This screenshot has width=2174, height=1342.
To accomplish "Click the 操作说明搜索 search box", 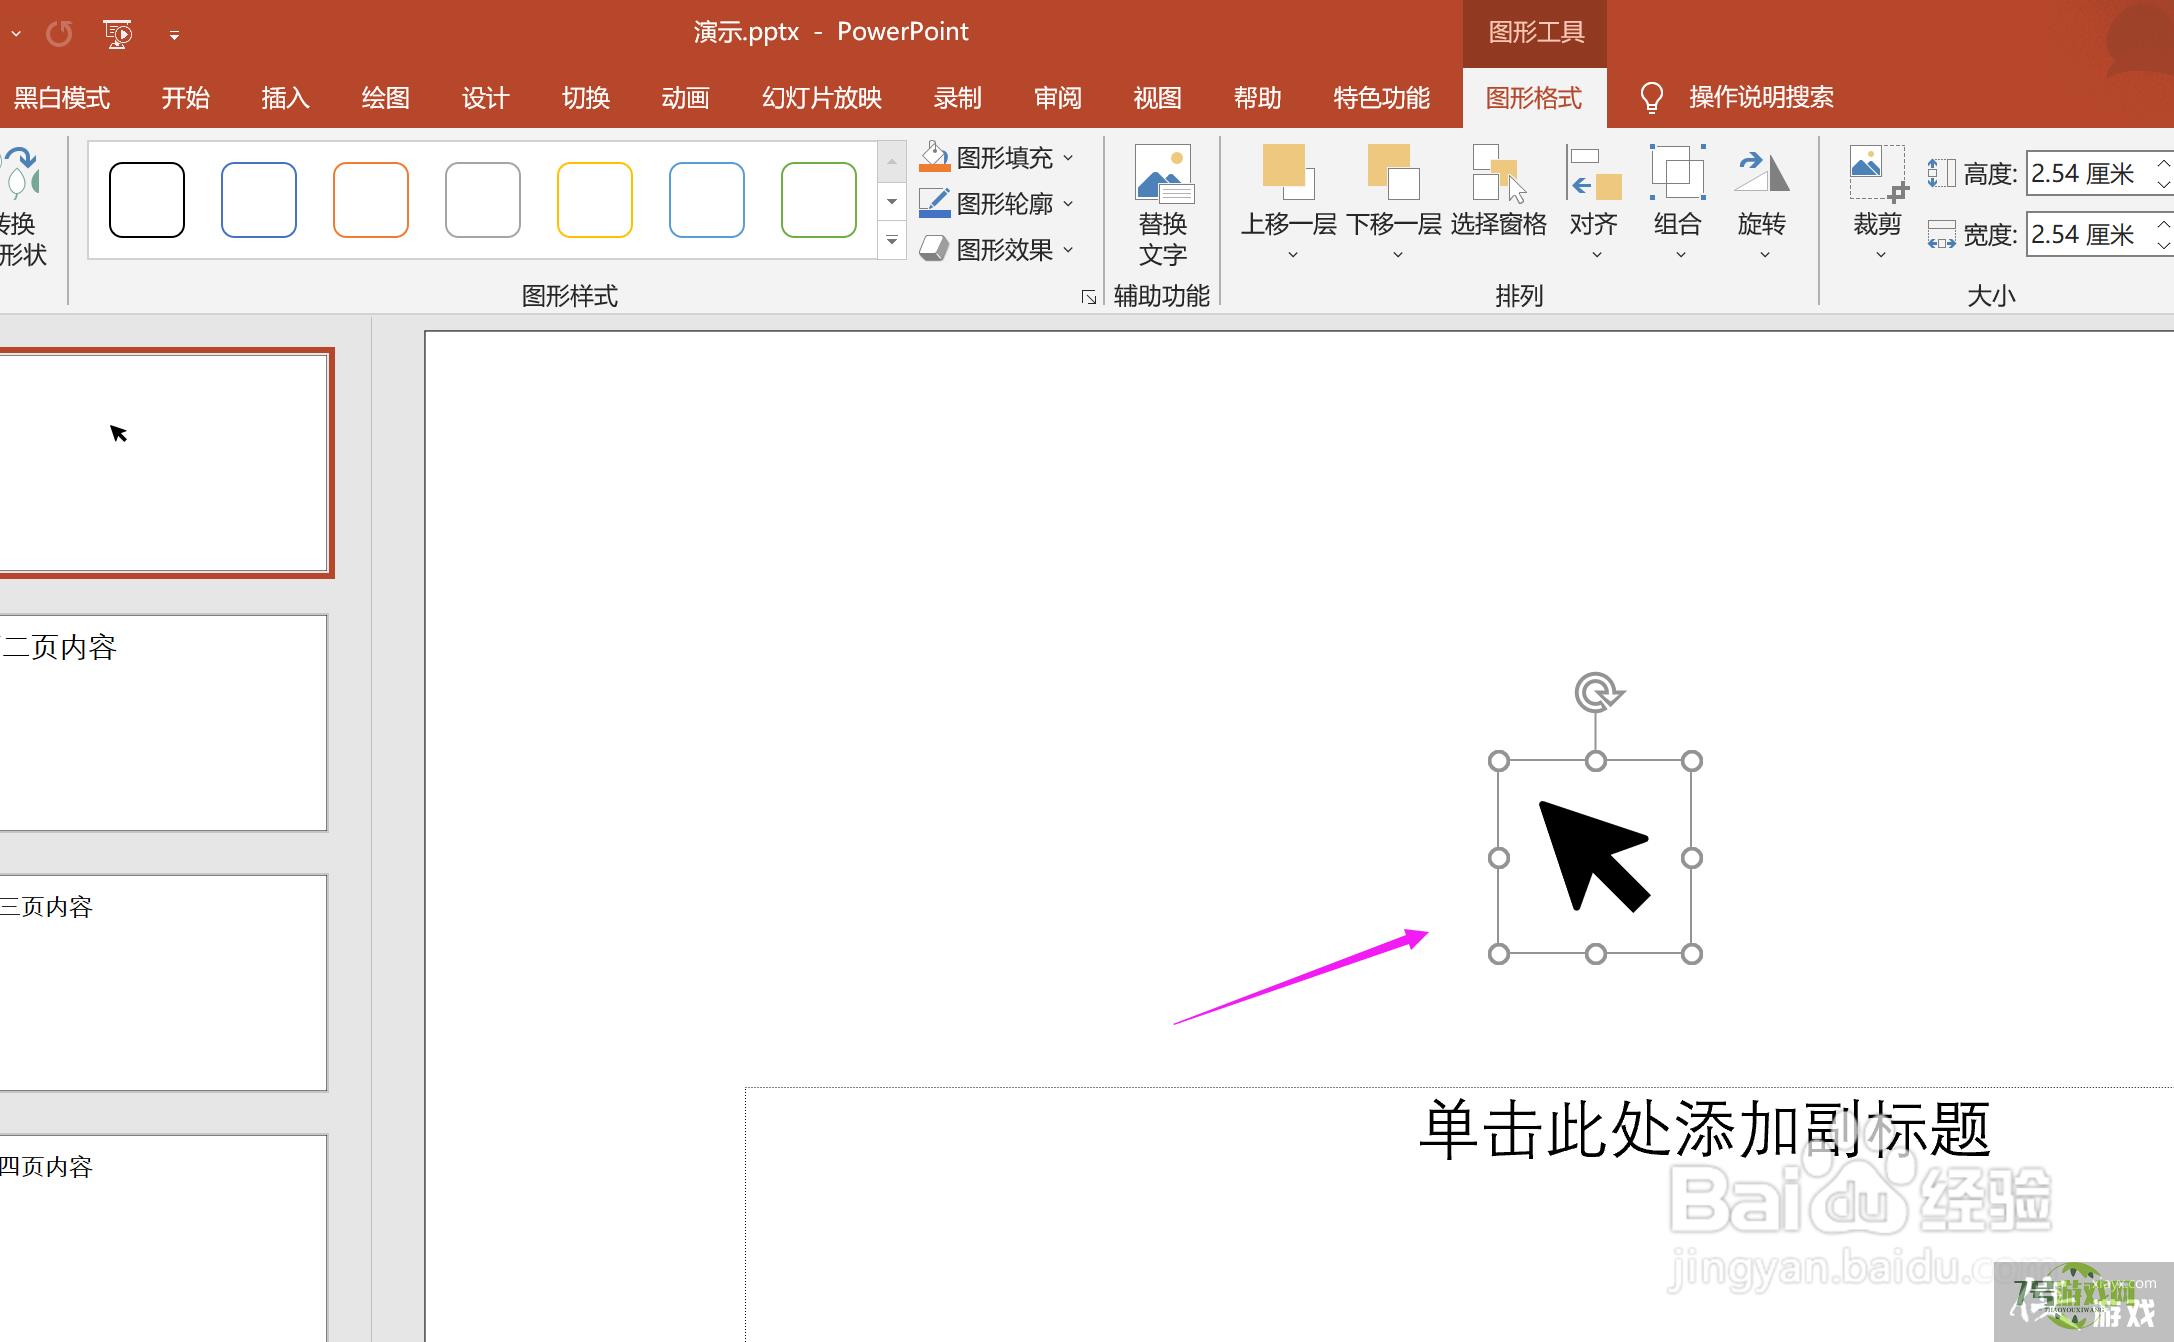I will tap(1761, 98).
